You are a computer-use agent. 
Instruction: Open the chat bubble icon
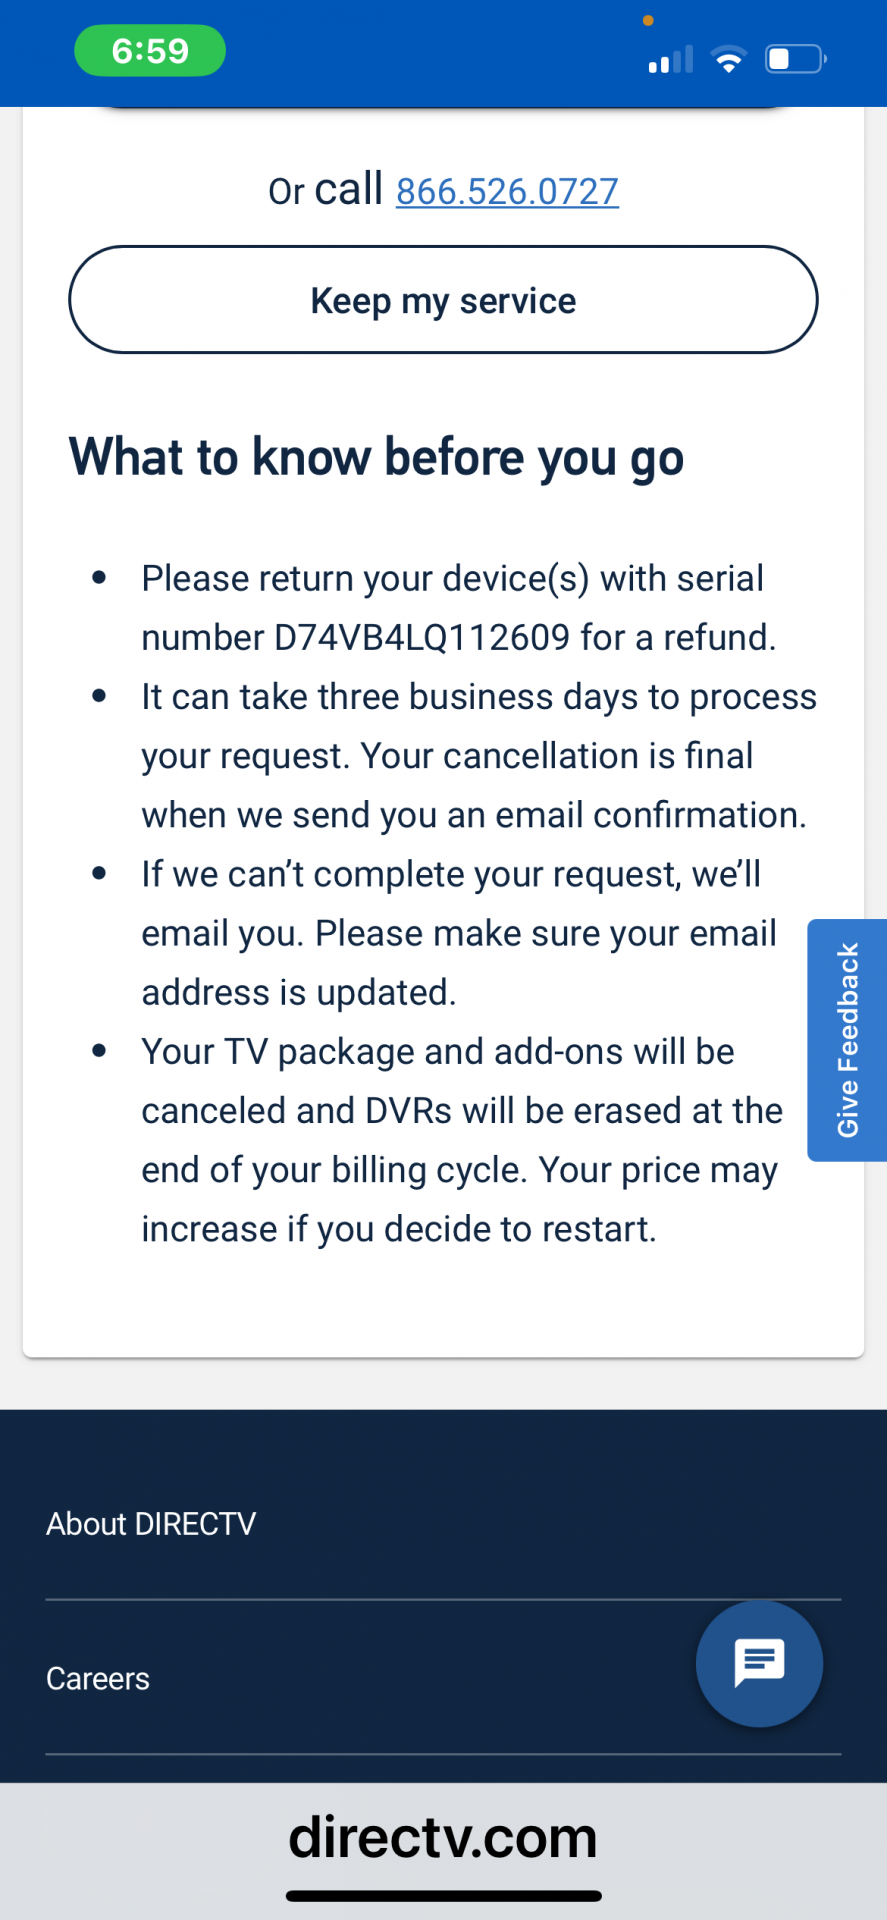point(759,1663)
